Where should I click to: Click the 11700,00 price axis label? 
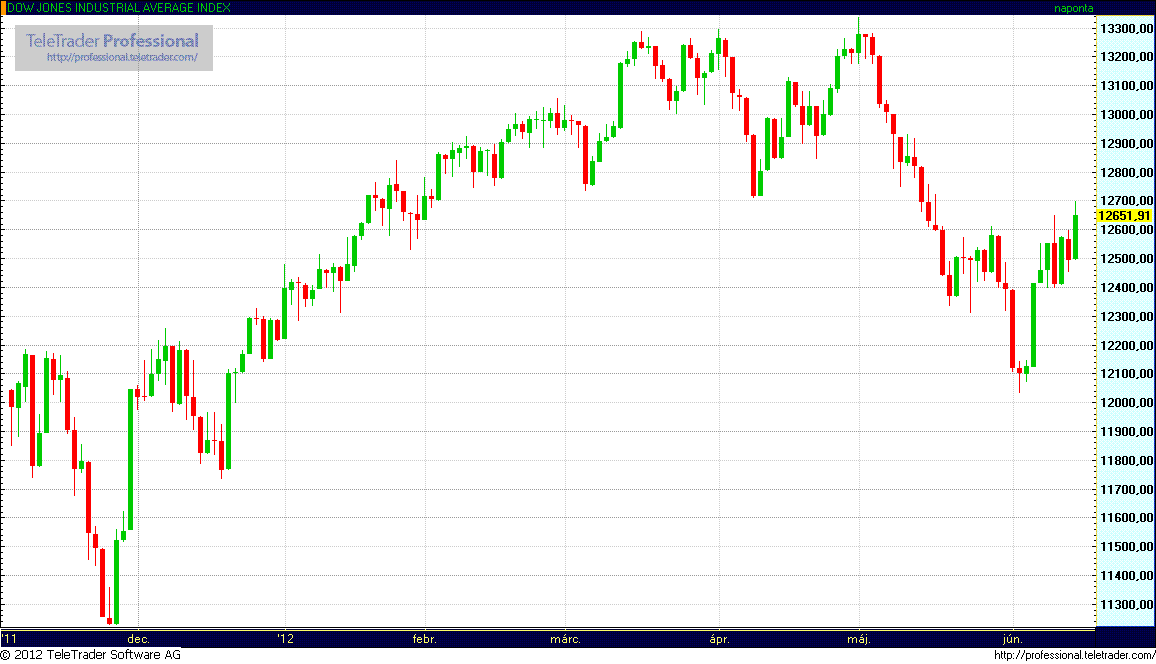(x=1126, y=489)
